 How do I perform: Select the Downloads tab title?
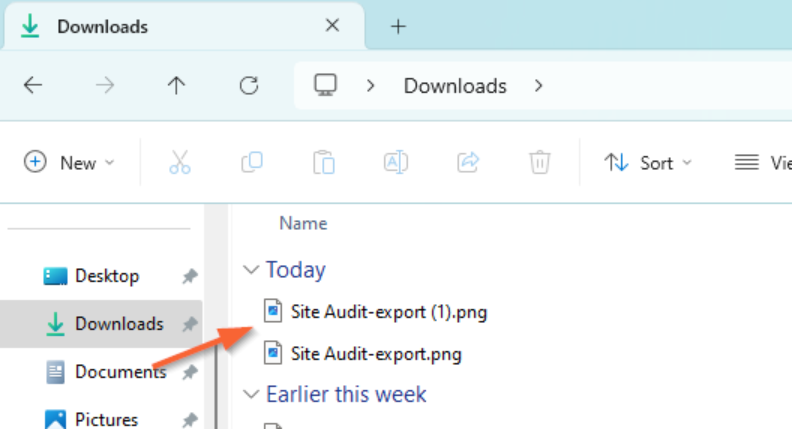[x=103, y=26]
